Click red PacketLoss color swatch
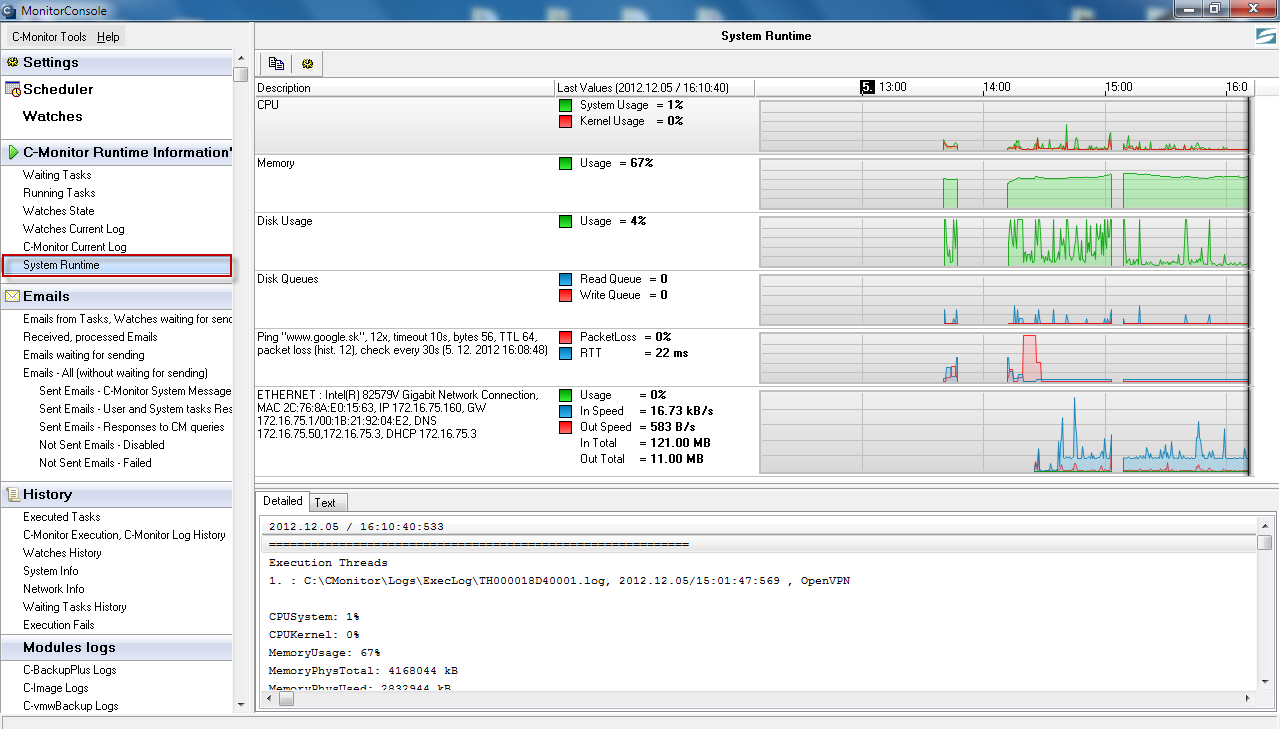This screenshot has width=1280, height=729. (x=566, y=337)
